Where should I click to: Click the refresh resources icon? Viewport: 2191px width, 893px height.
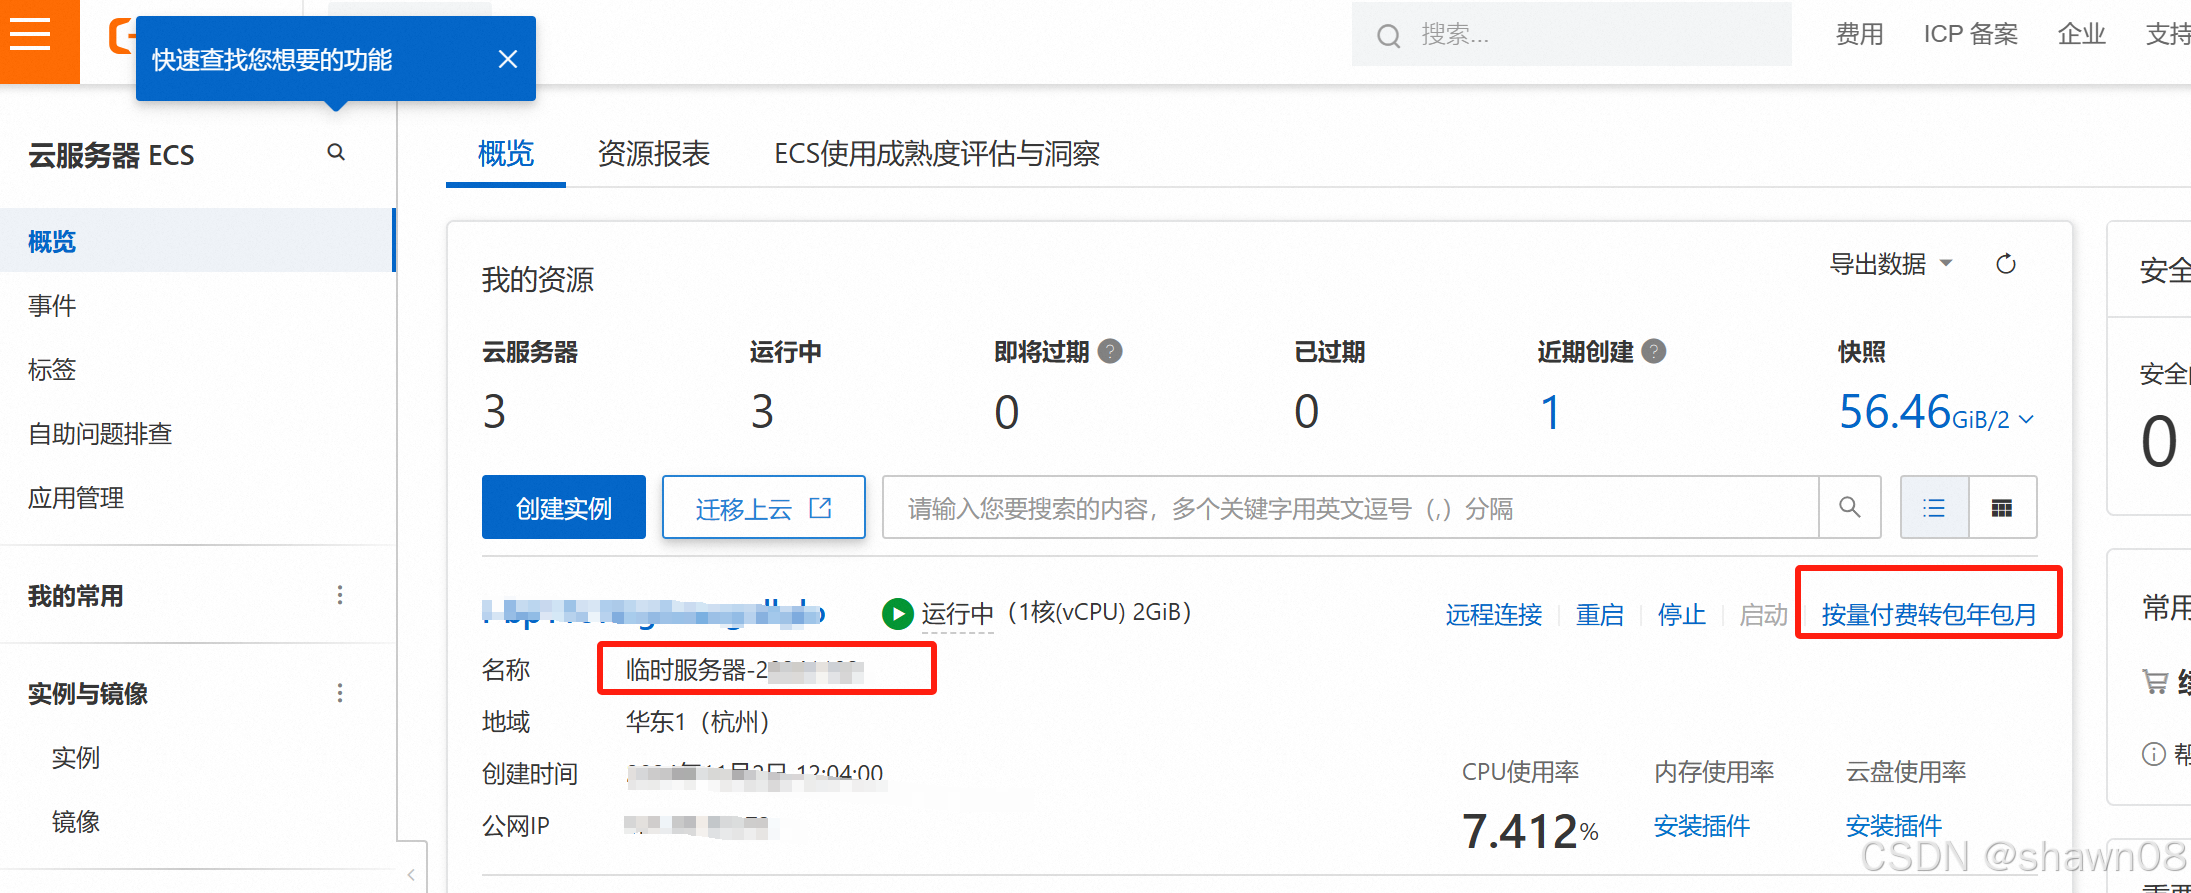point(2006,264)
